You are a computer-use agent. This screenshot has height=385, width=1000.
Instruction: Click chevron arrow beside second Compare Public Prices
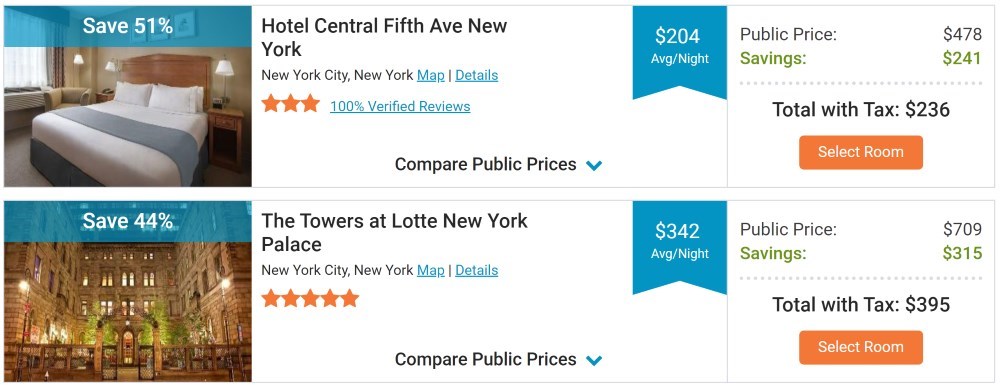(594, 361)
